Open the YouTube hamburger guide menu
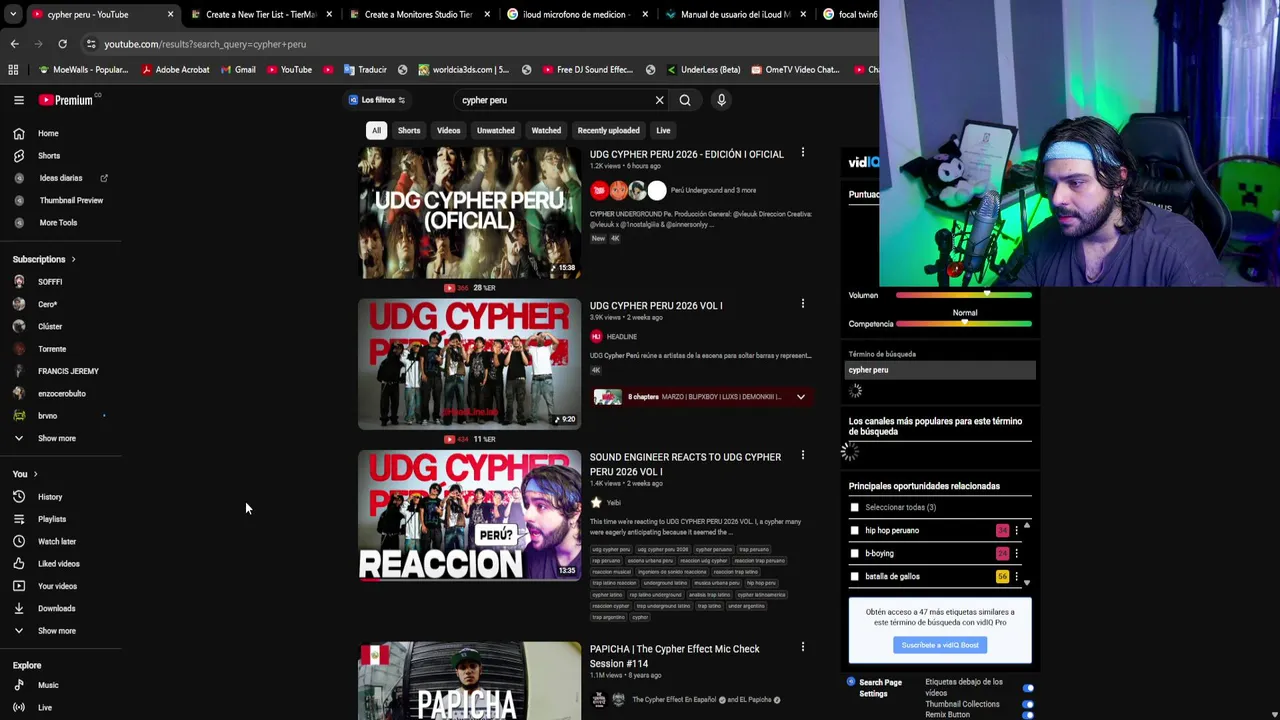Image resolution: width=1280 pixels, height=720 pixels. tap(18, 100)
